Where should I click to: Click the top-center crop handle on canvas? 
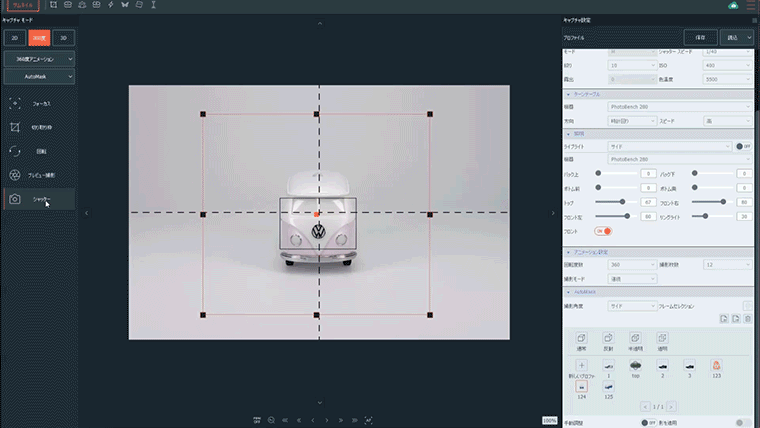click(317, 114)
